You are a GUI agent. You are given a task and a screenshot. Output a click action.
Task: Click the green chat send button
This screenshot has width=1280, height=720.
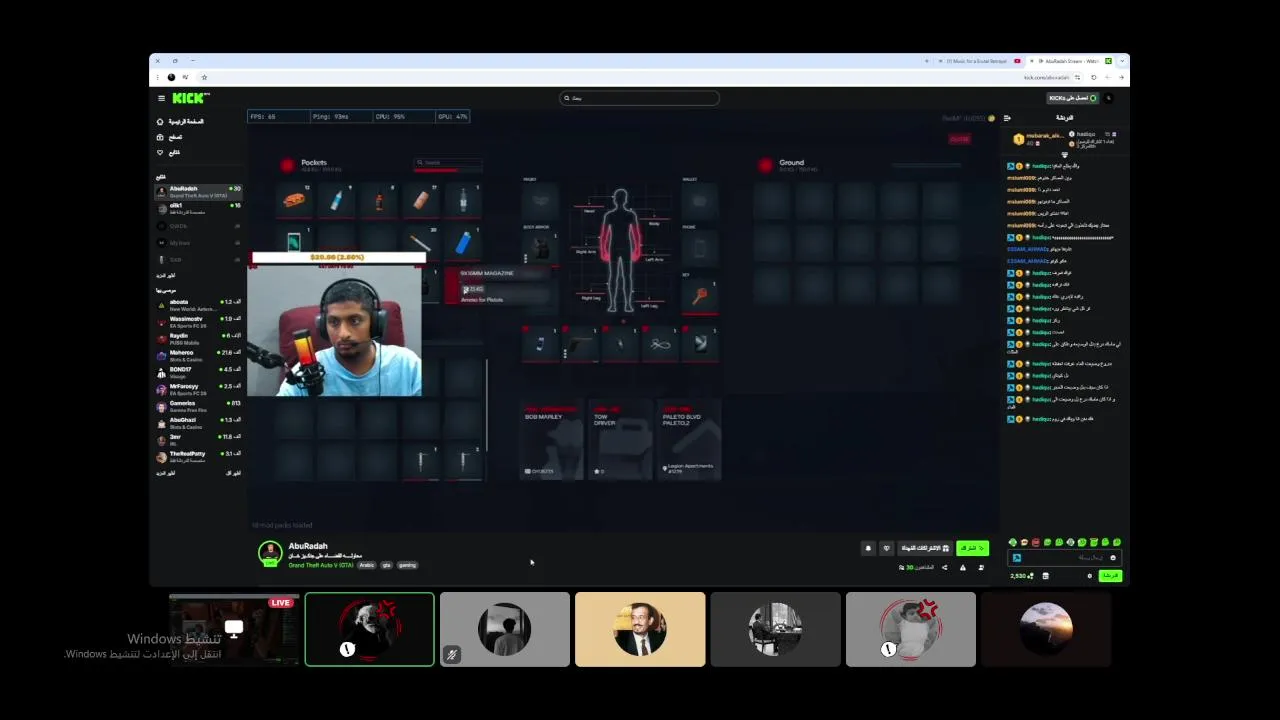(x=1110, y=576)
